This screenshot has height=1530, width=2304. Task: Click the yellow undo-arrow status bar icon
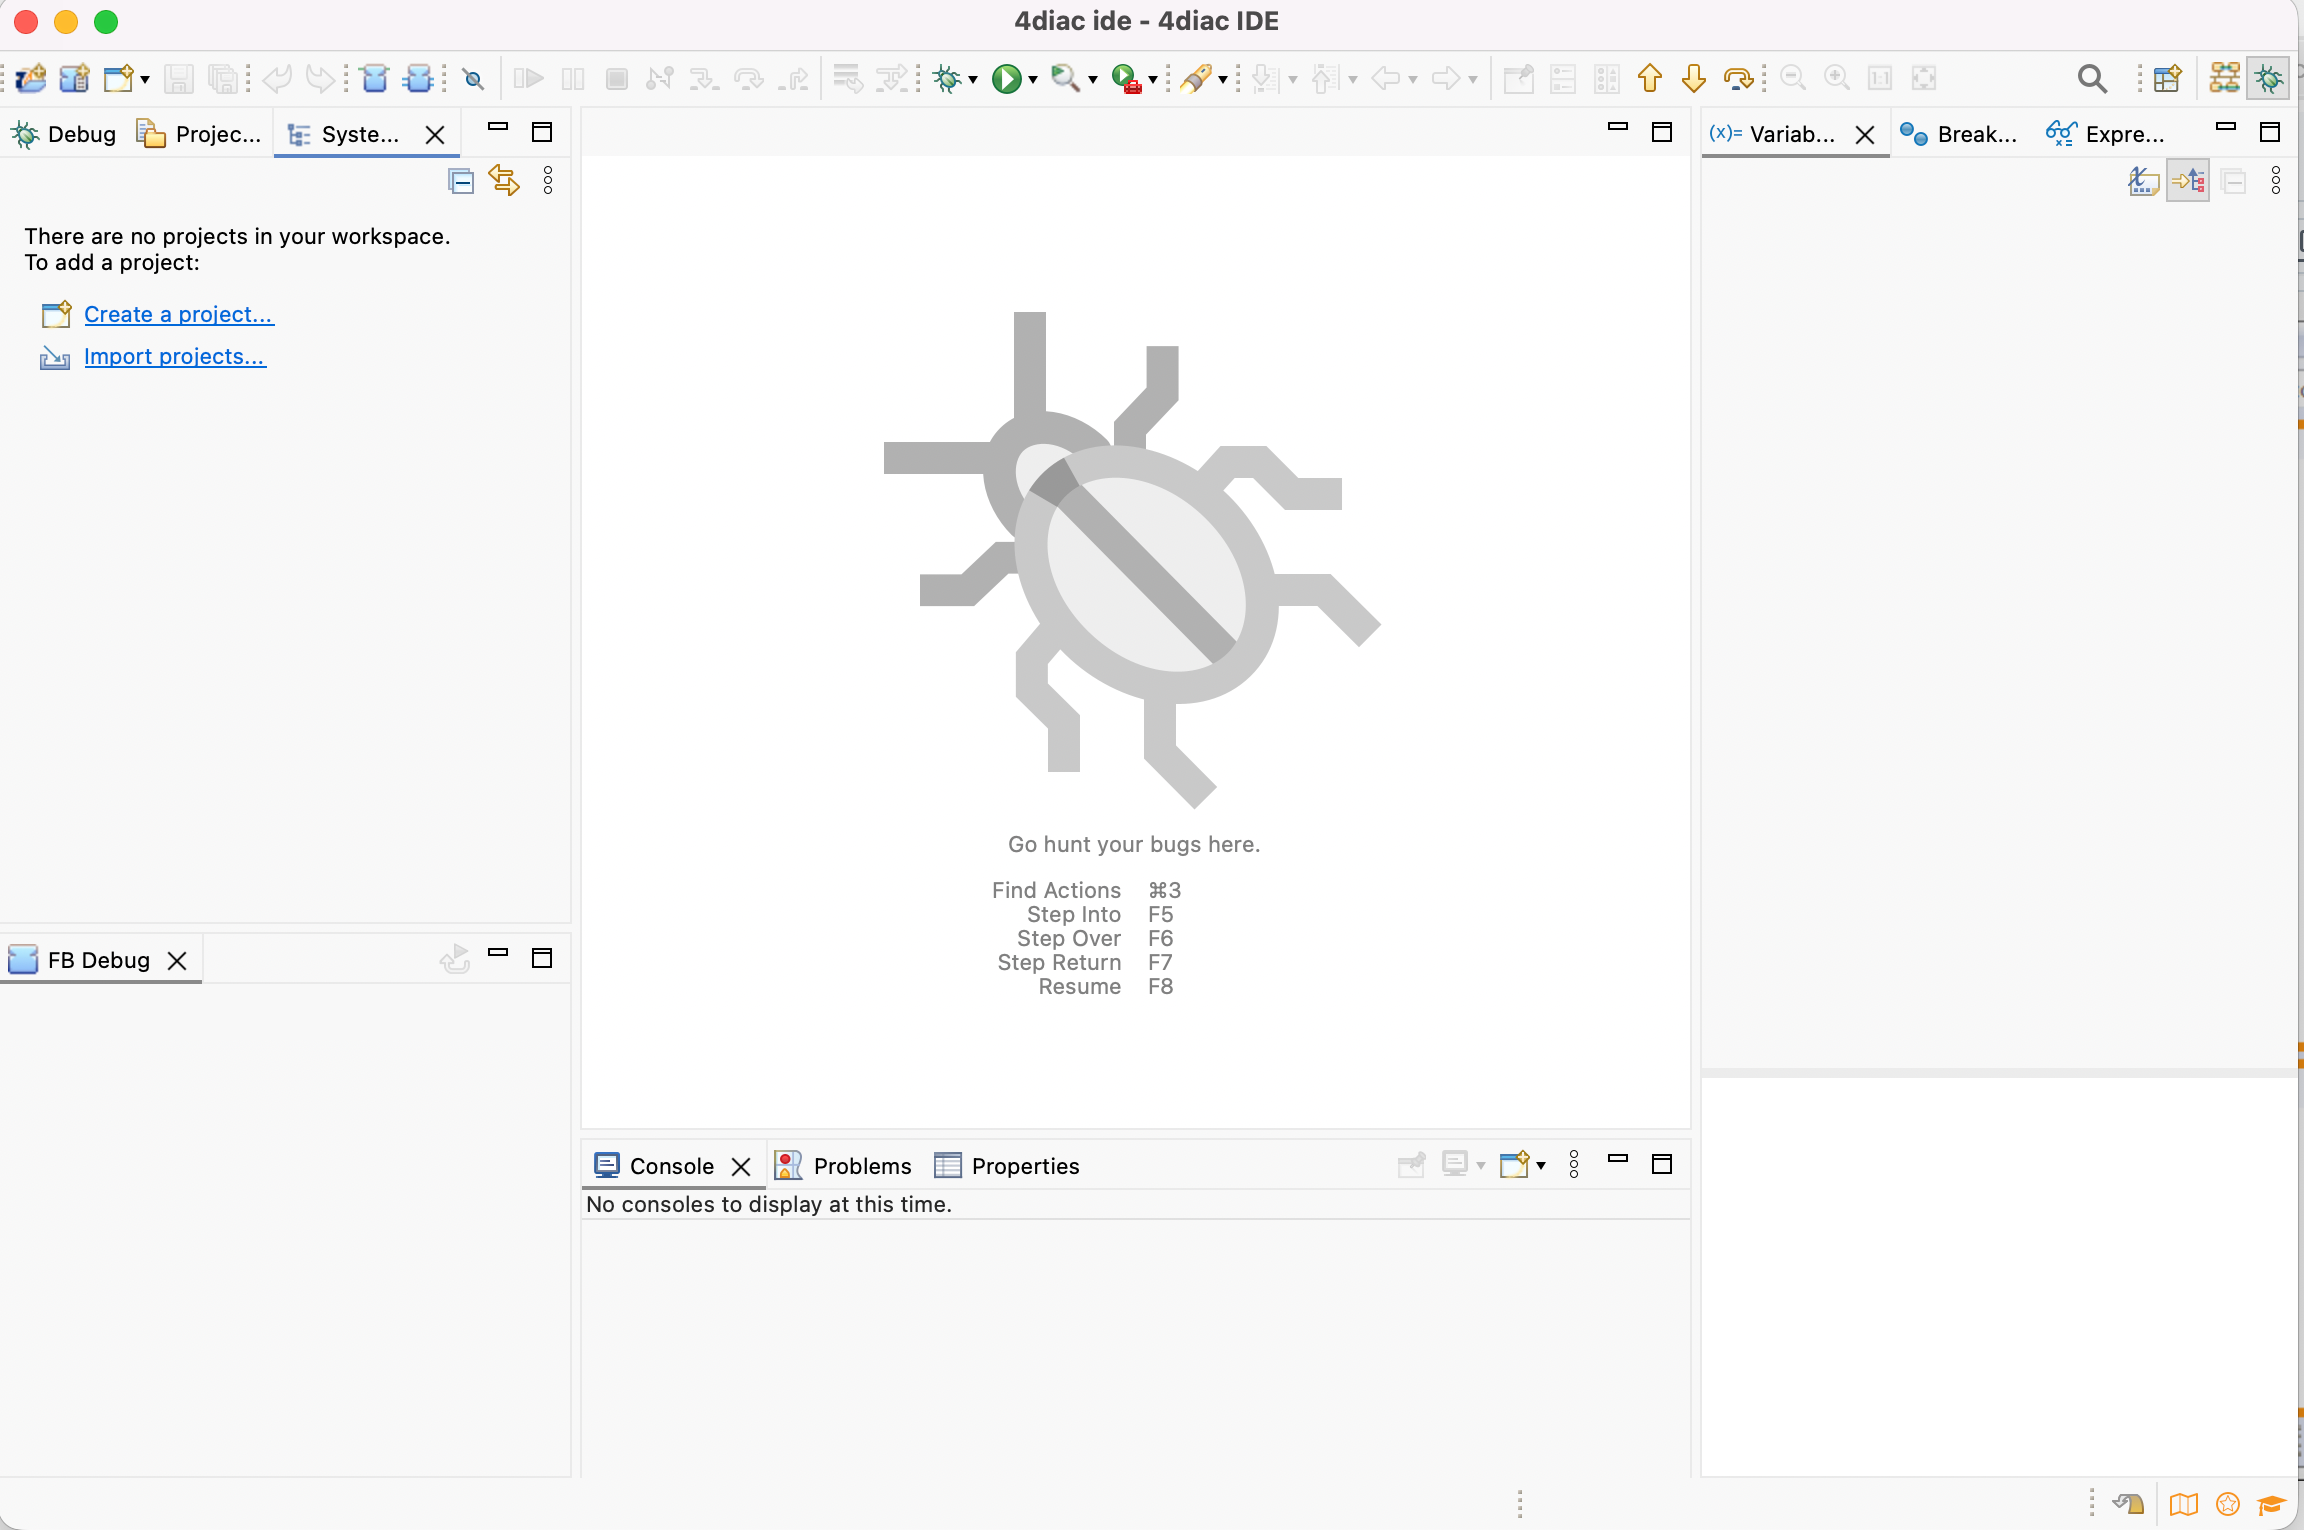coord(2128,1504)
